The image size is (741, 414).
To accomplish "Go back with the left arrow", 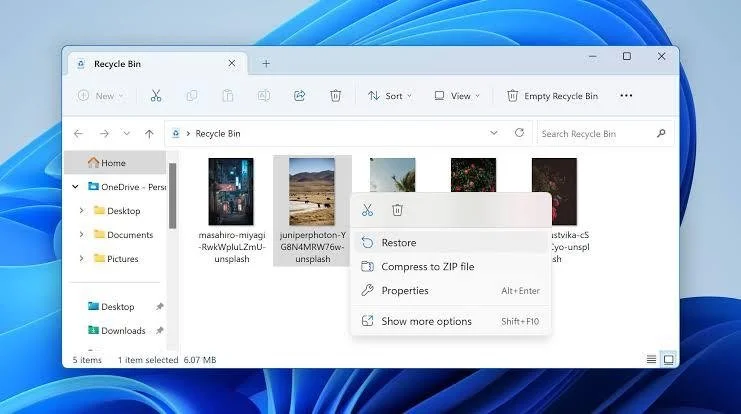I will [78, 134].
